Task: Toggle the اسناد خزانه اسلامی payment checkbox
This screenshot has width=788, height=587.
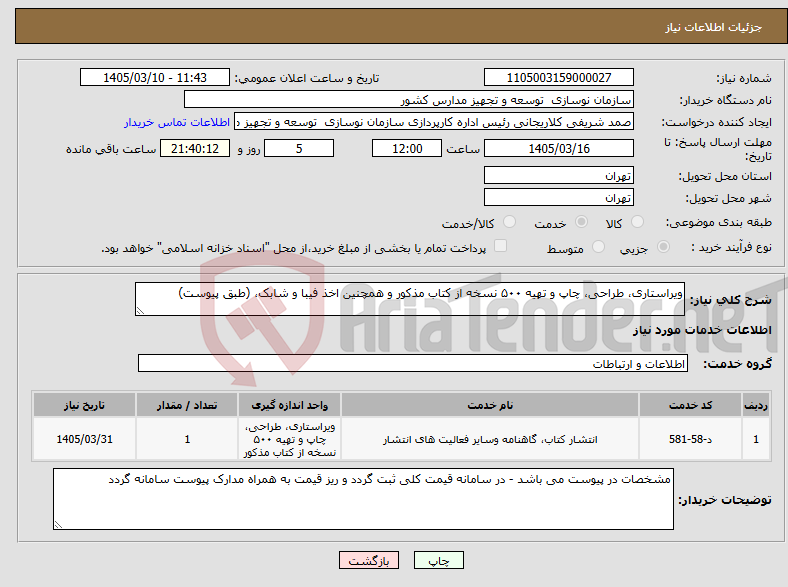Action: [500, 246]
